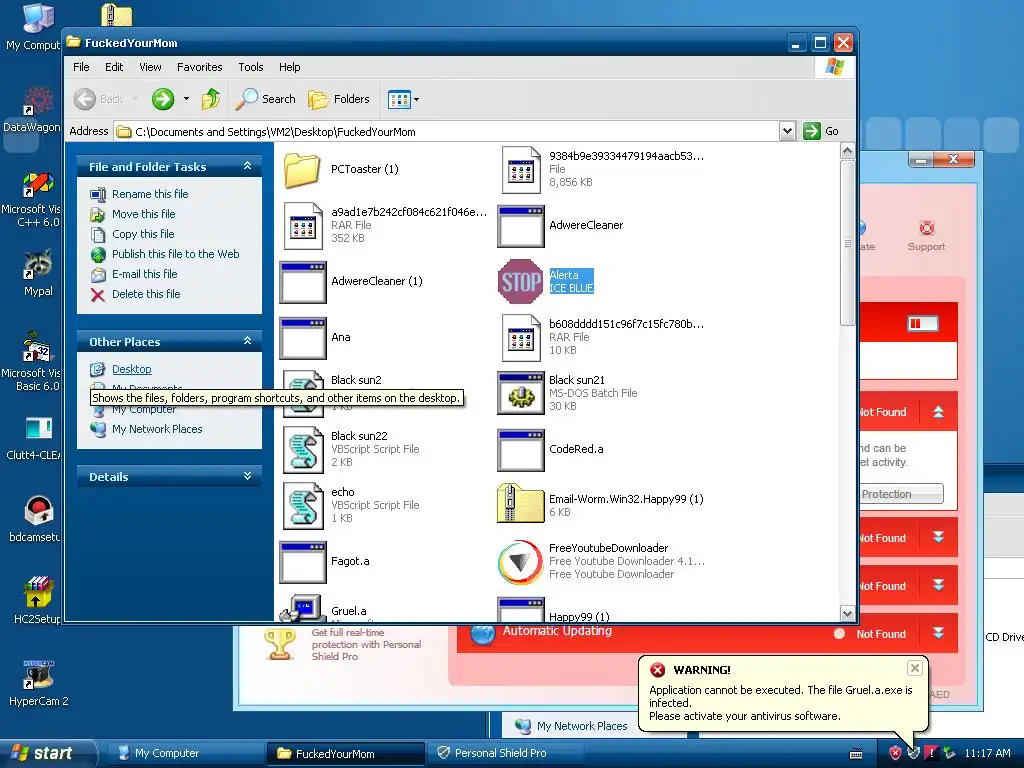This screenshot has width=1024, height=768.
Task: Click Protection button in Personal Shield Pro
Action: (x=902, y=494)
